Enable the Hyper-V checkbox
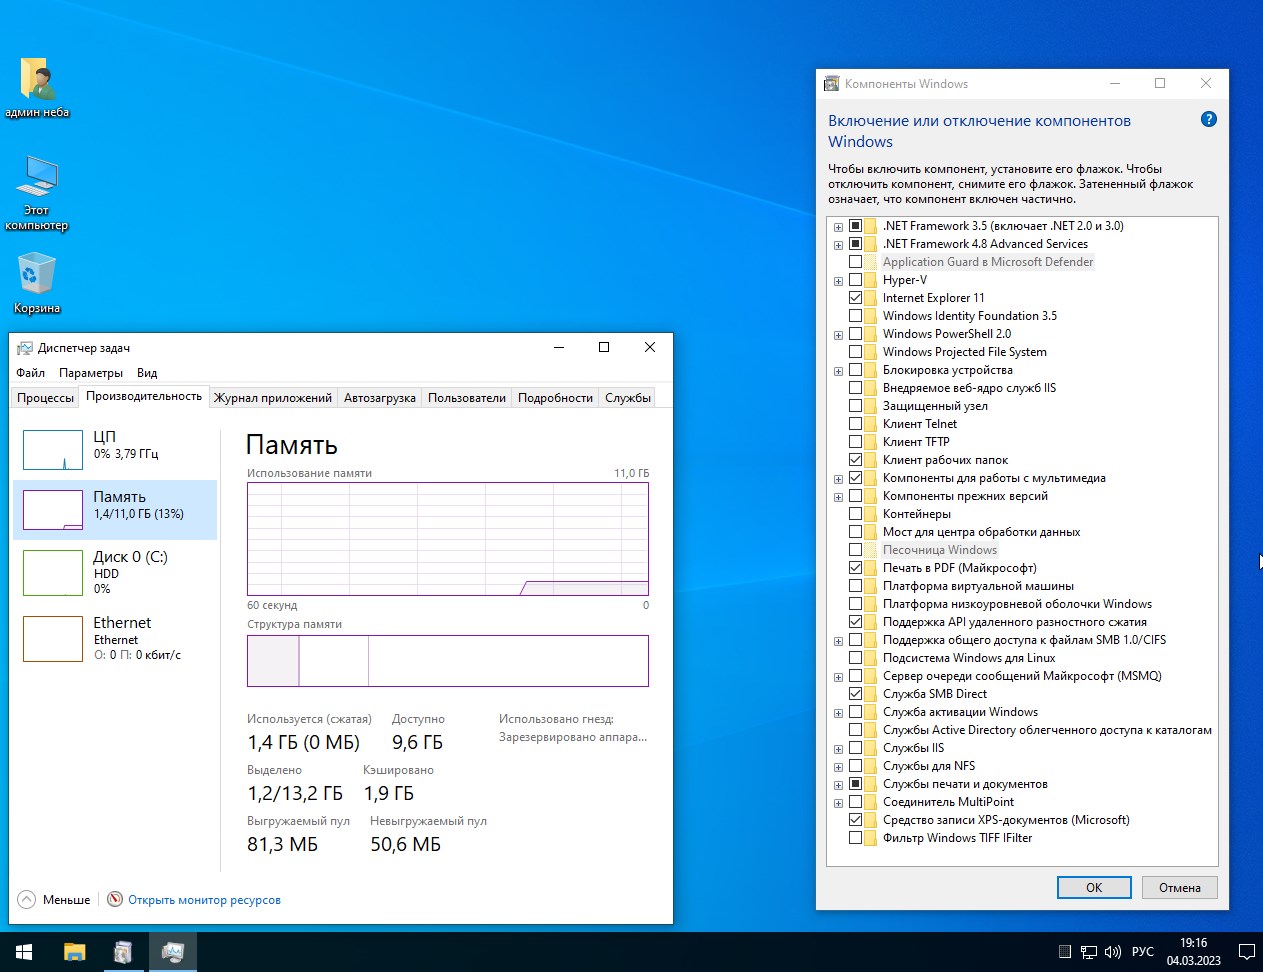The height and width of the screenshot is (972, 1263). tap(855, 280)
